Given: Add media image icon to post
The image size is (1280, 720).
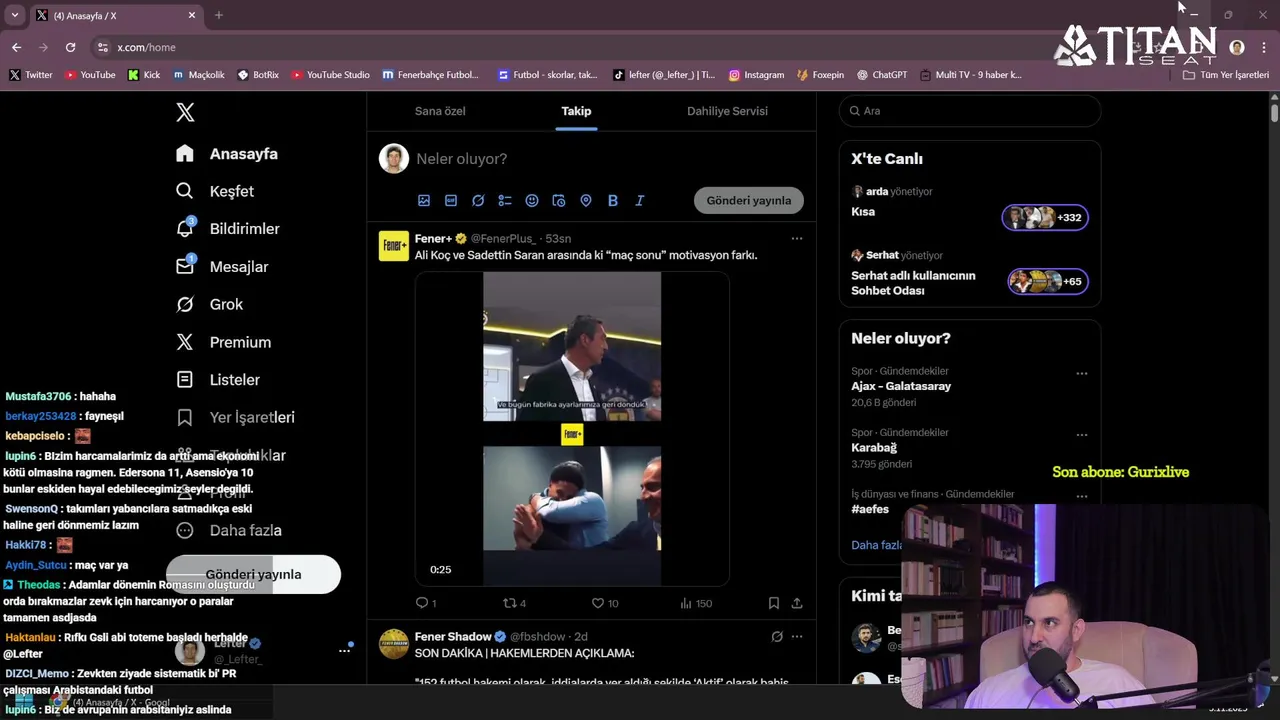Looking at the screenshot, I should point(424,201).
